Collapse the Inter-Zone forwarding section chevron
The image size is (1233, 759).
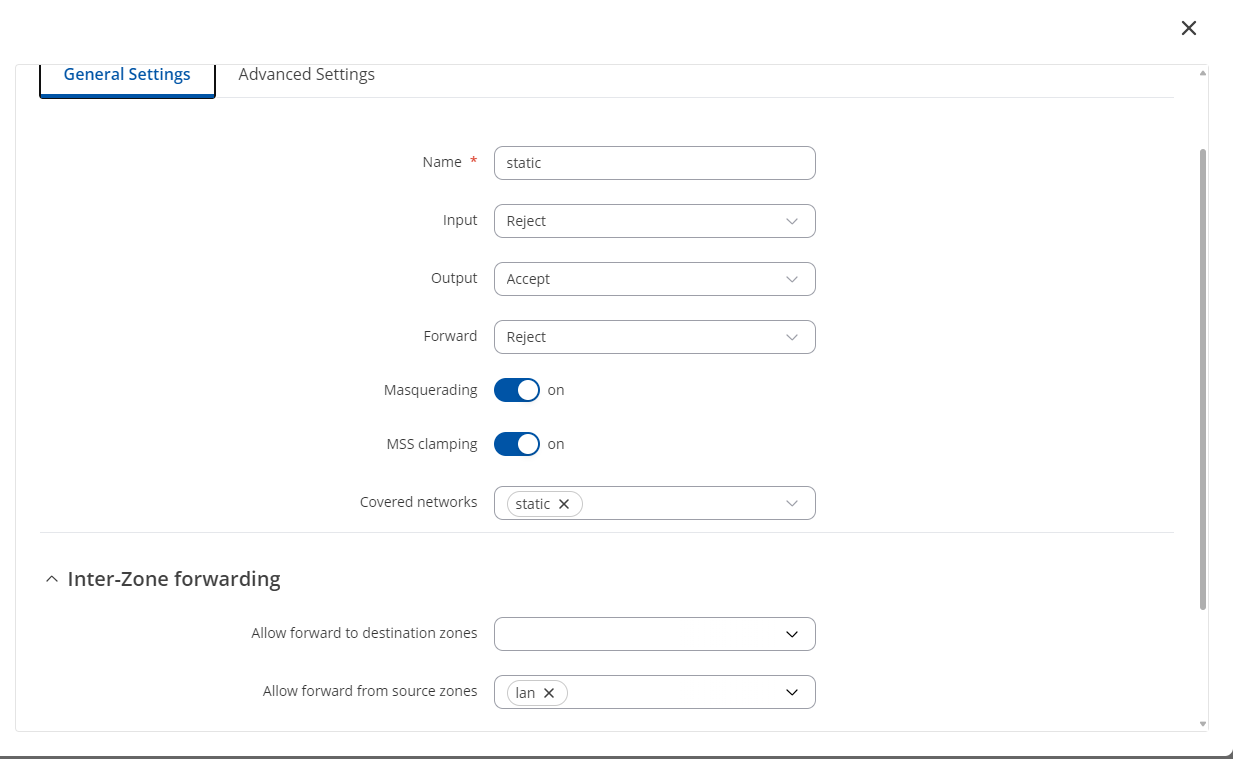52,579
